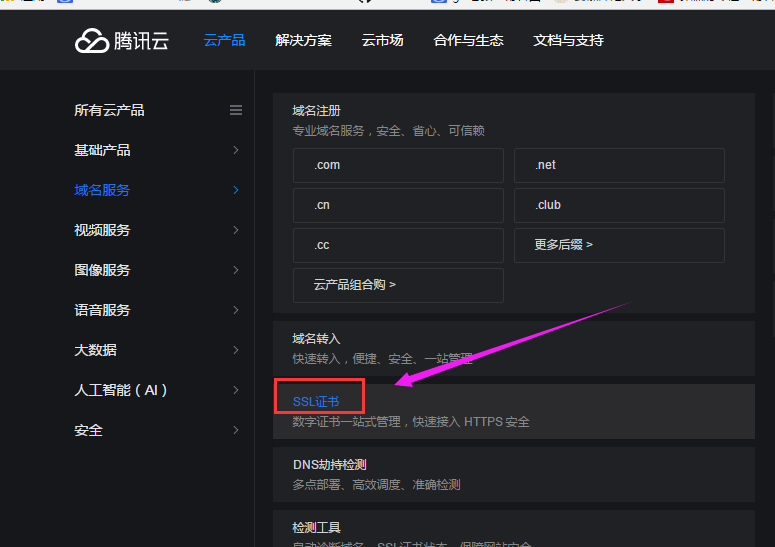Open 合作与生态 in the top bar
This screenshot has width=775, height=547.
468,41
